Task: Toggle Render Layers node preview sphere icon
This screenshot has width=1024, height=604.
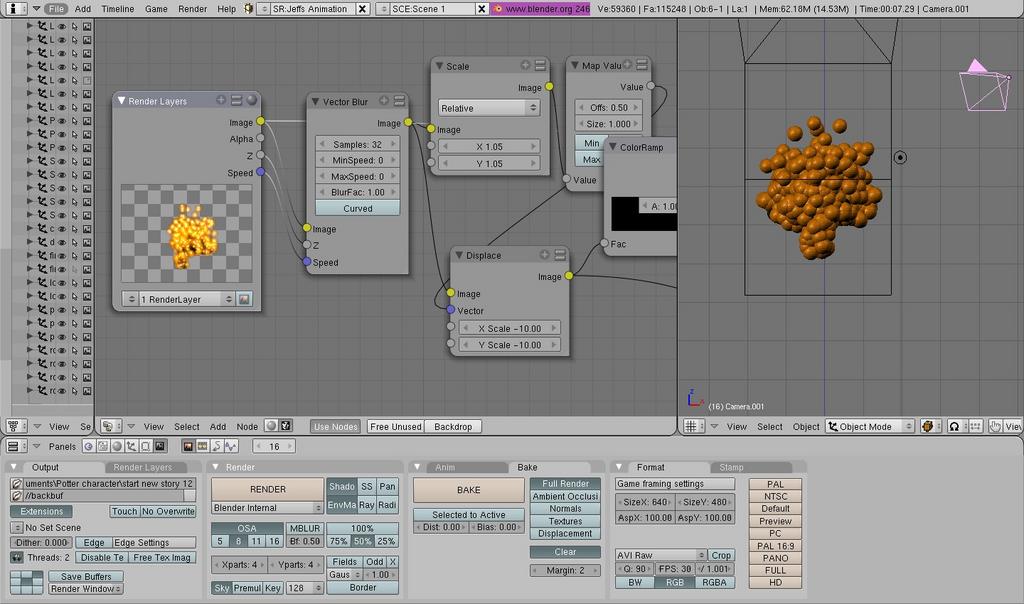Action: [x=251, y=100]
